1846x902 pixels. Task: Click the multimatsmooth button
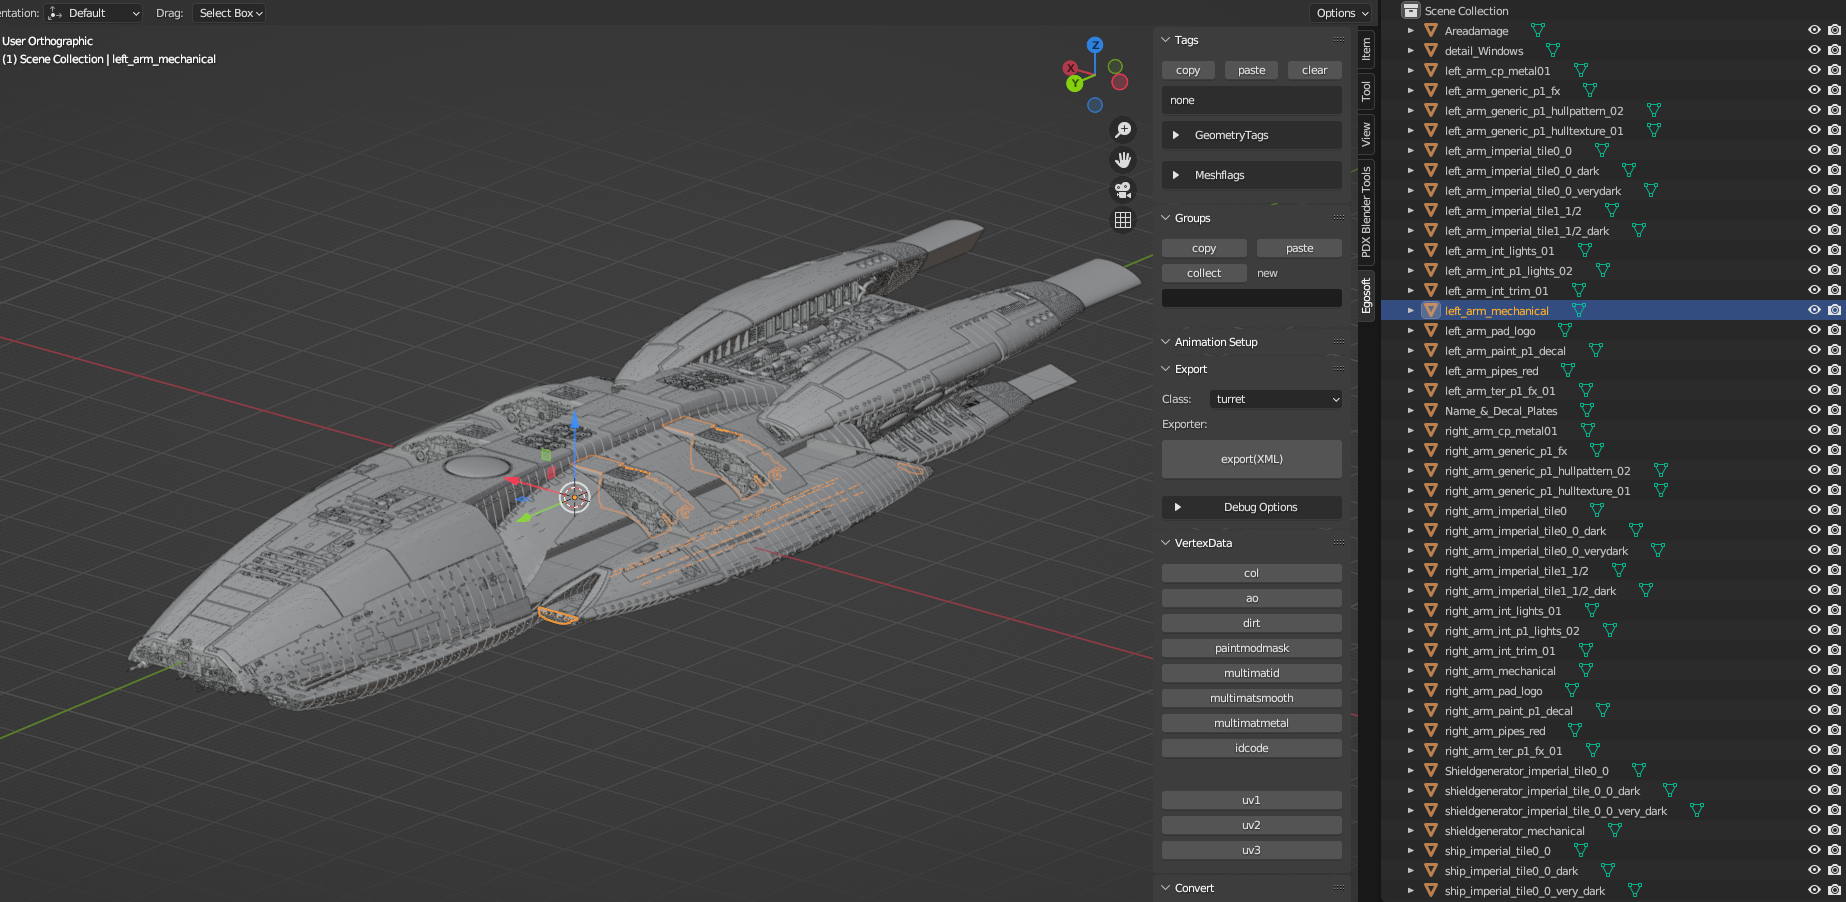point(1252,698)
